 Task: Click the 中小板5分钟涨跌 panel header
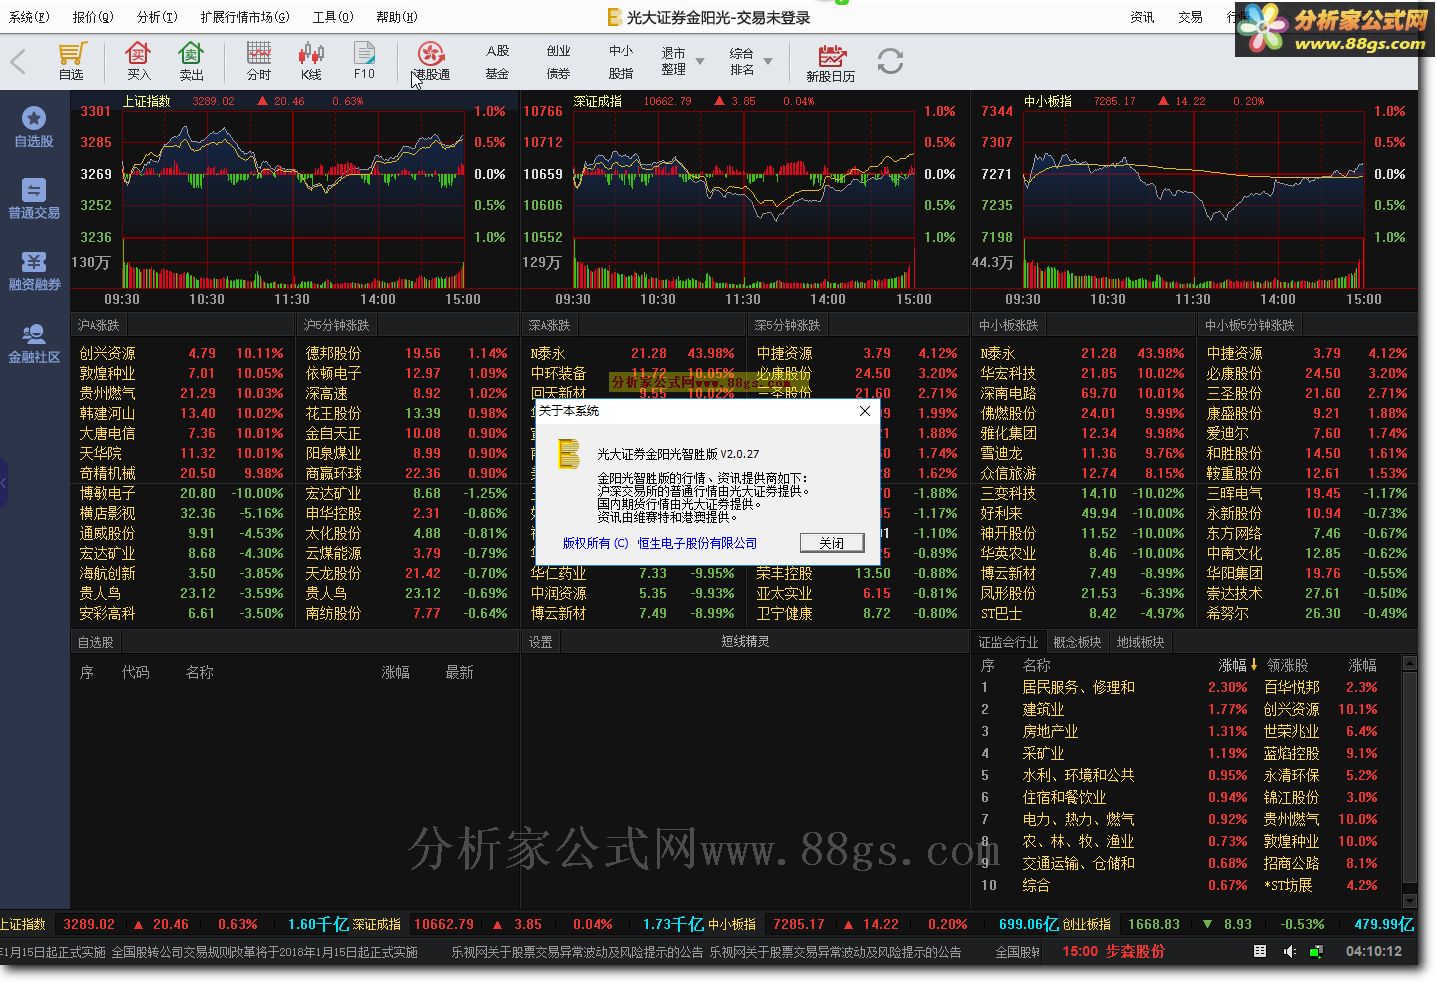coord(1249,325)
